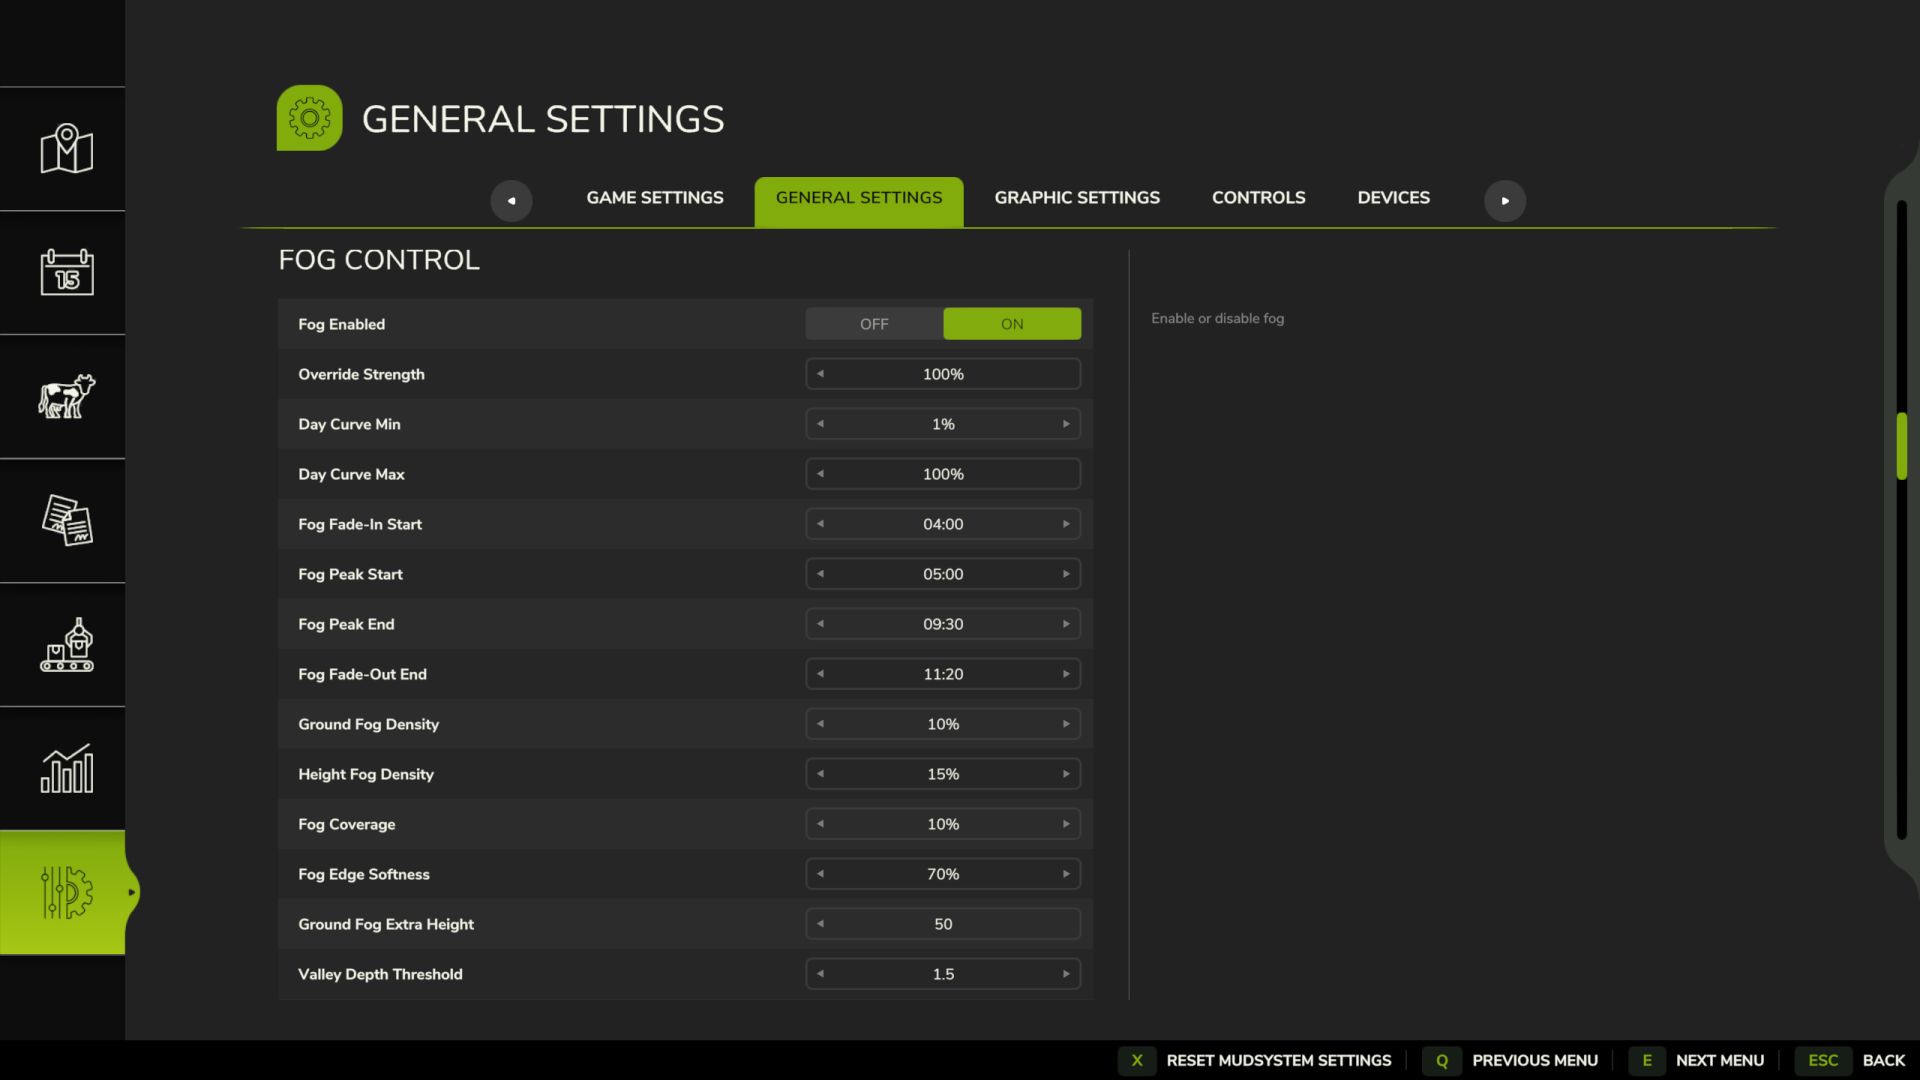
Task: Switch to the Graphic Settings tab
Action: [x=1076, y=197]
